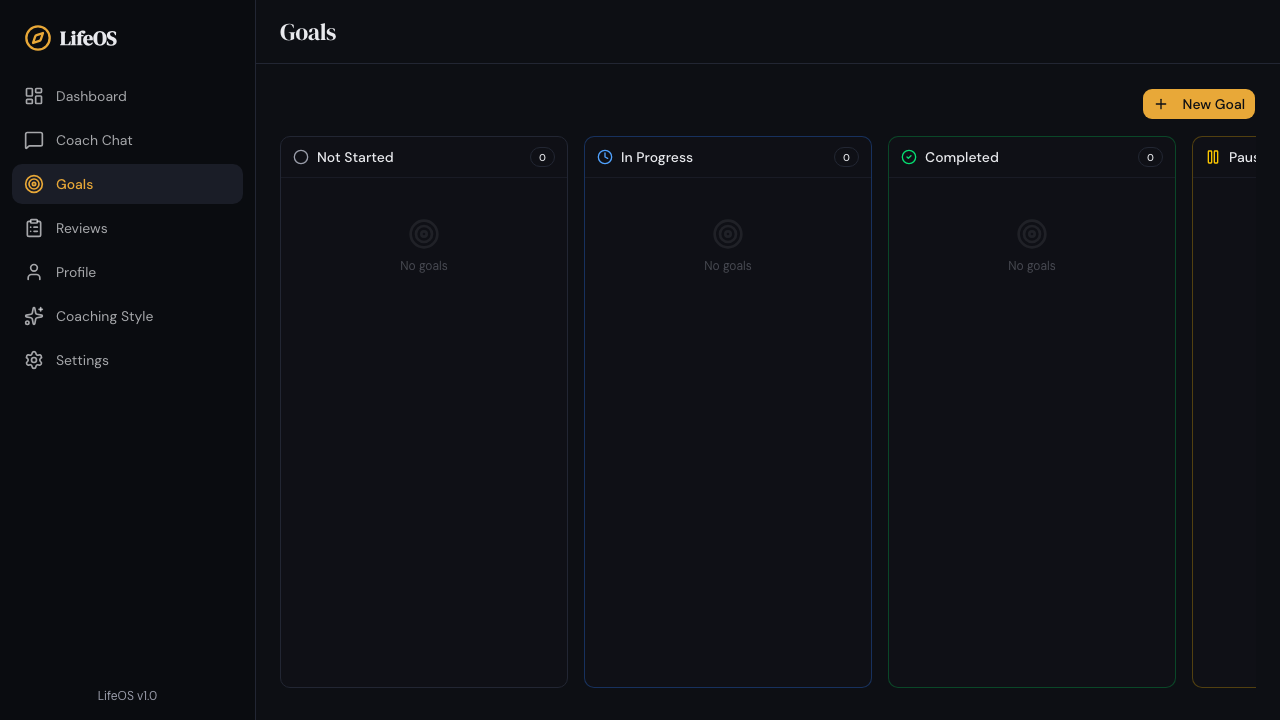This screenshot has width=1280, height=720.
Task: Open the Dashboard page
Action: 127,96
